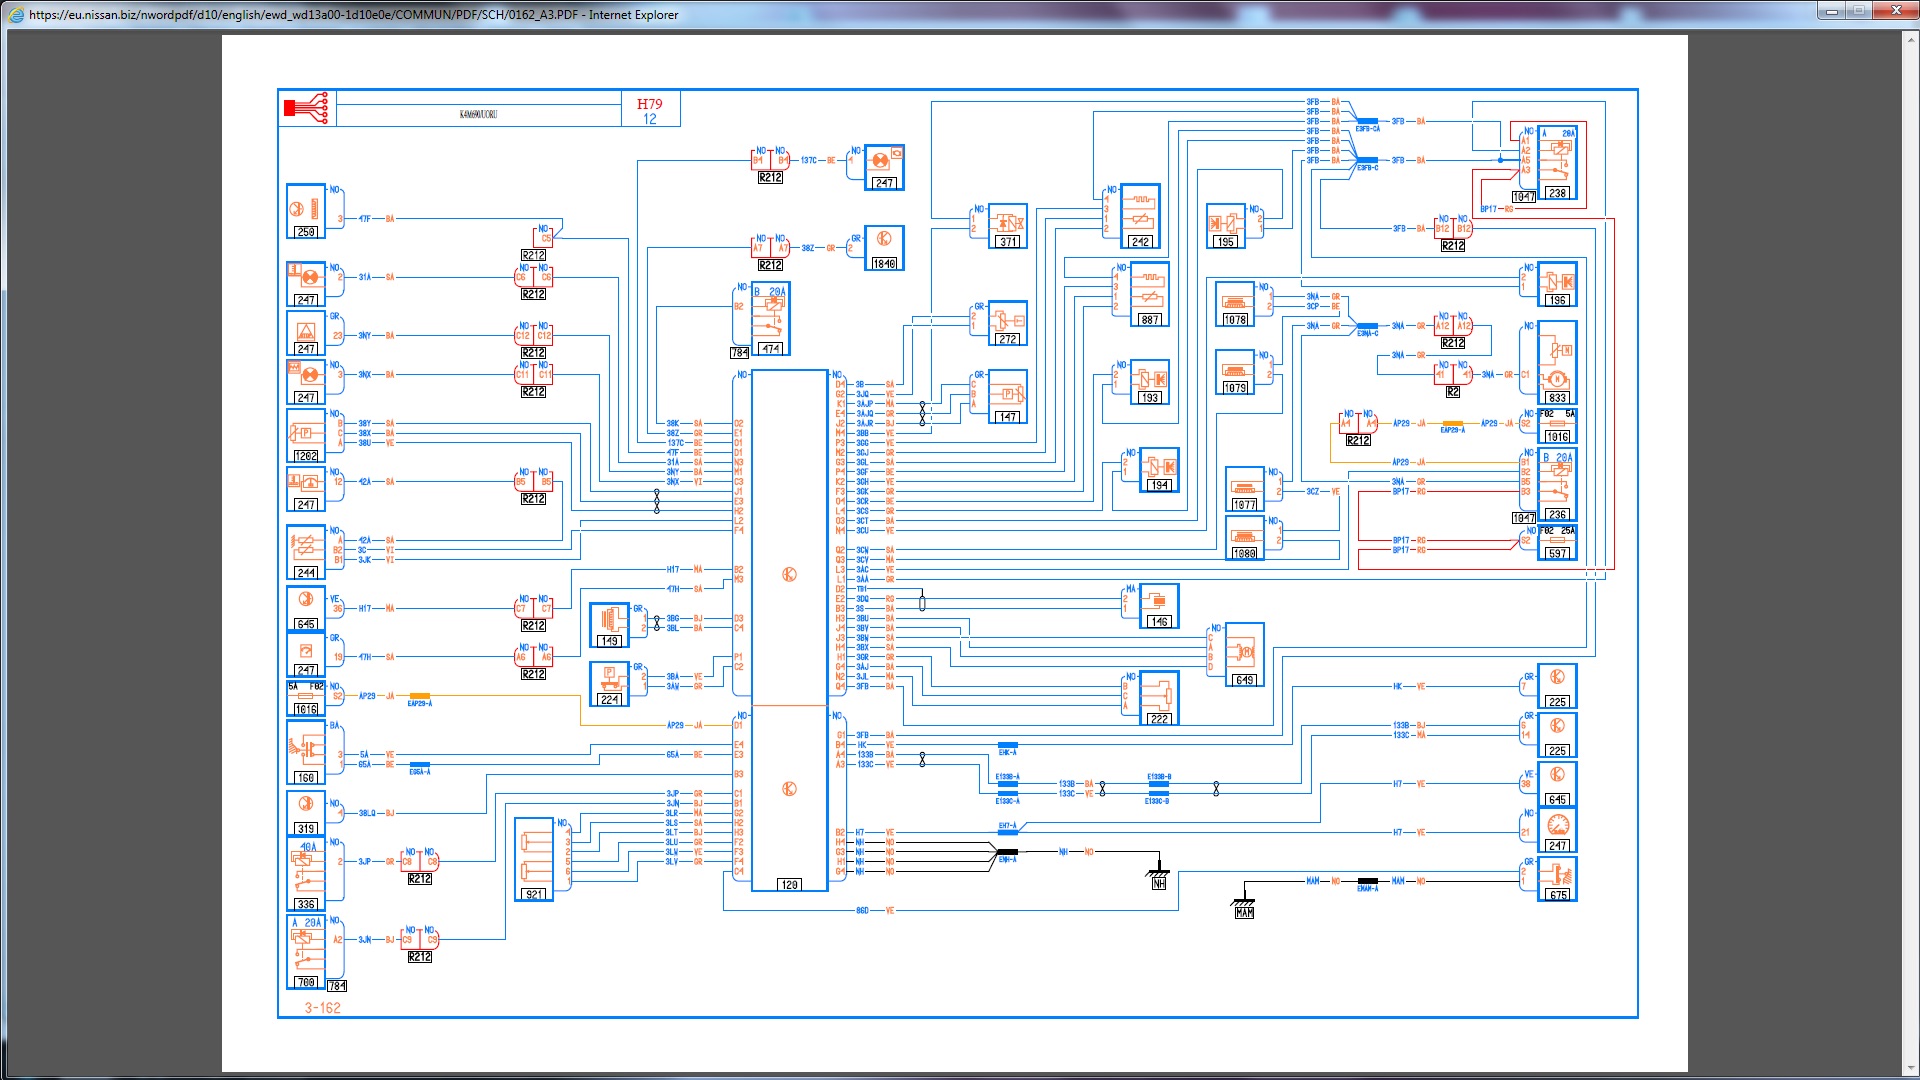Click the MAM ground symbol
The height and width of the screenshot is (1080, 1920).
tap(1244, 906)
